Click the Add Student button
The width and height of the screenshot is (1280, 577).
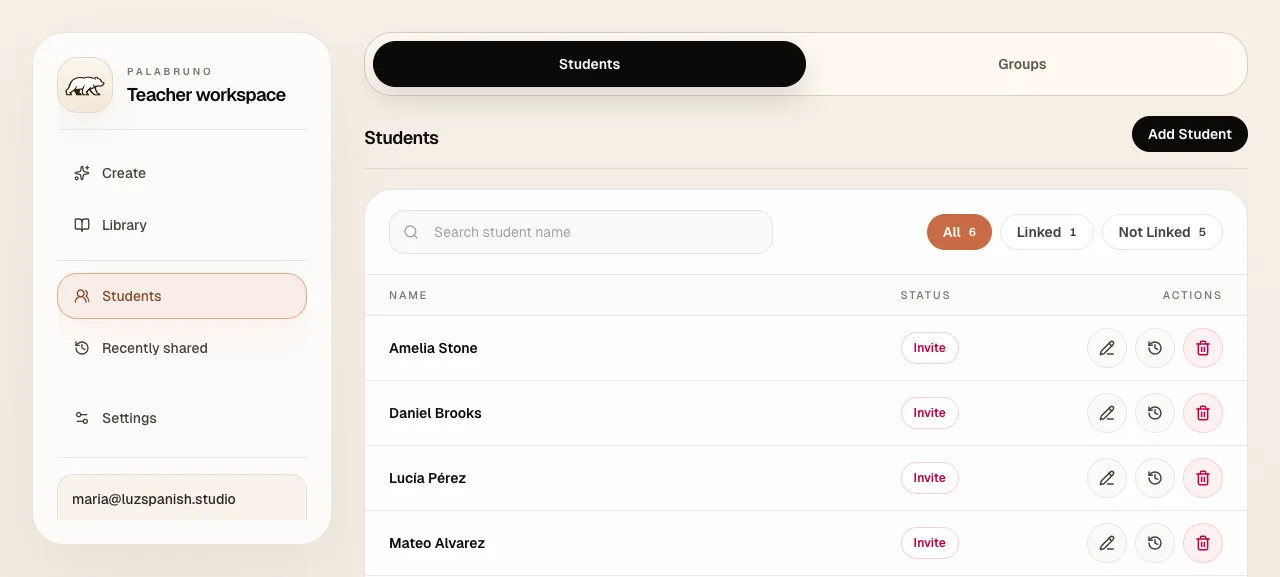tap(1189, 133)
